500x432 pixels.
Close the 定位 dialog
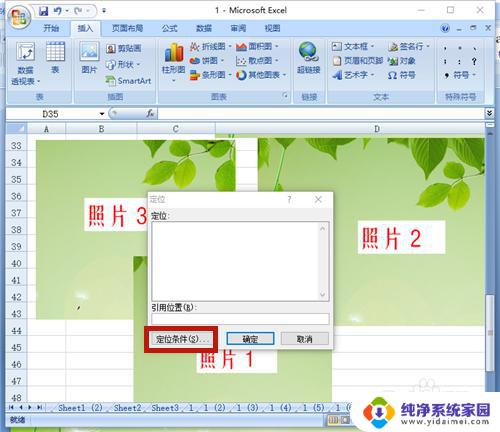coord(318,199)
